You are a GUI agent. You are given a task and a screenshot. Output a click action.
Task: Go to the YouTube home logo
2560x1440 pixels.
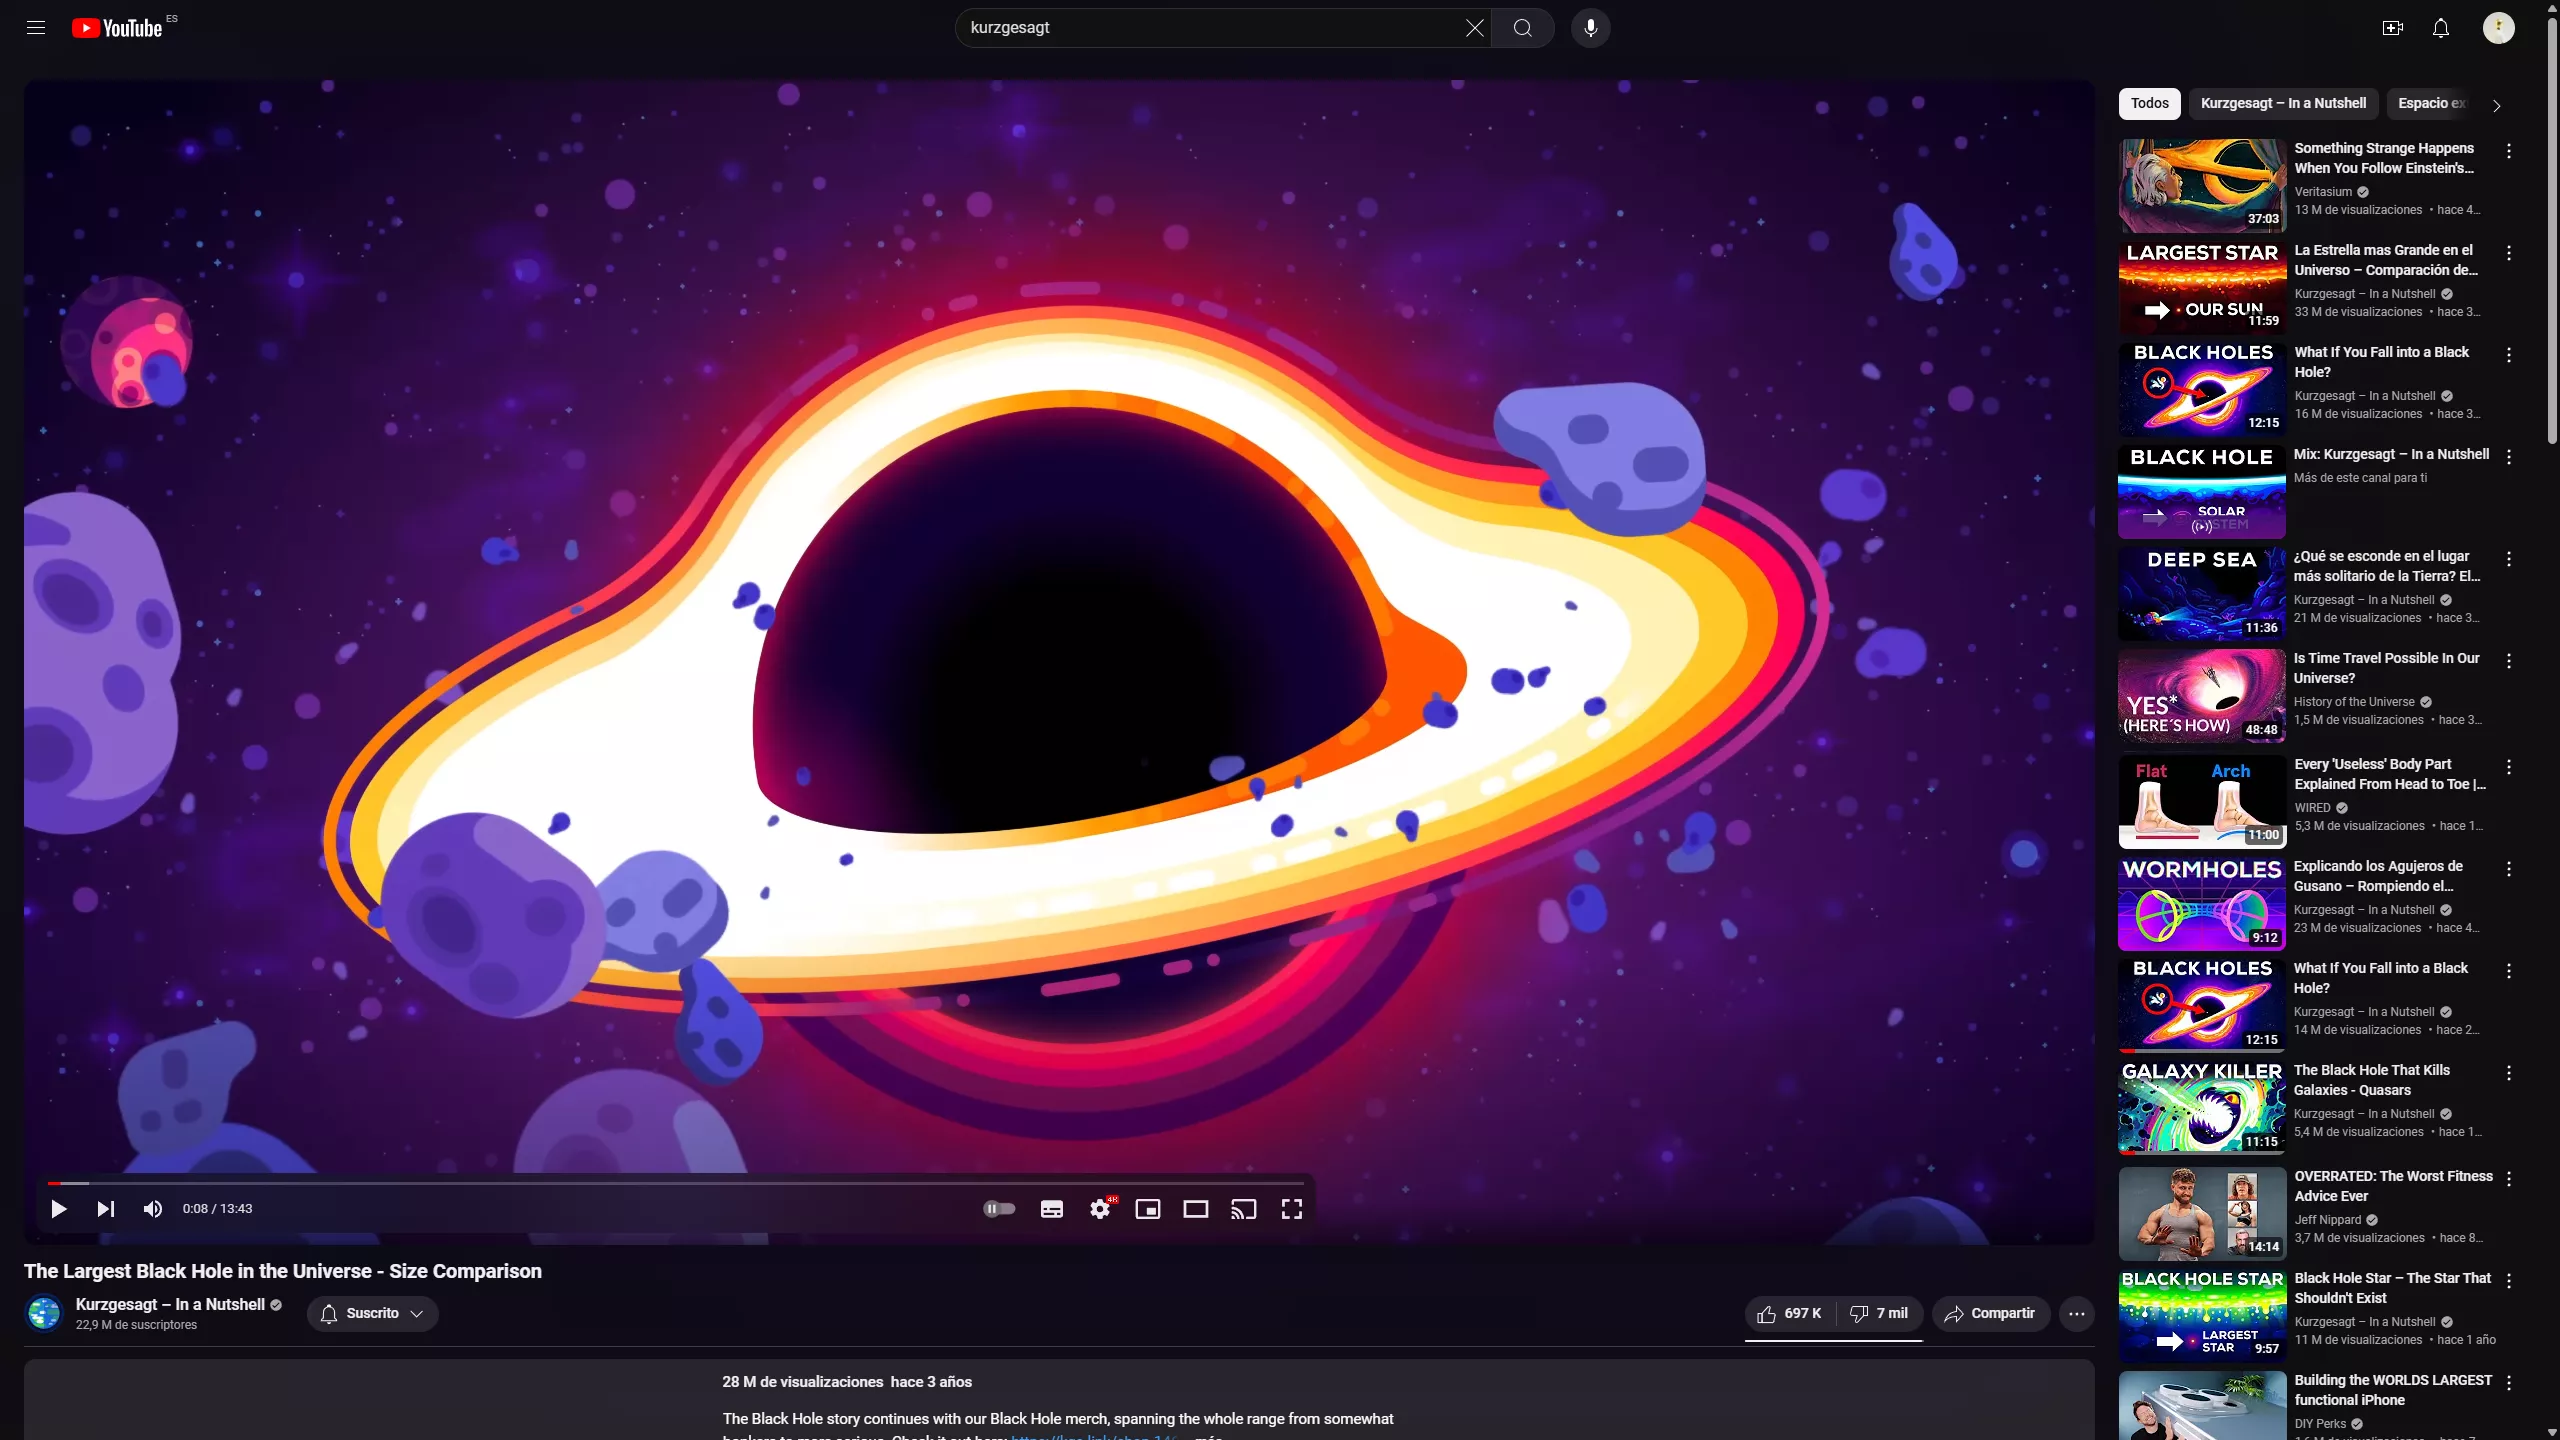tap(117, 28)
